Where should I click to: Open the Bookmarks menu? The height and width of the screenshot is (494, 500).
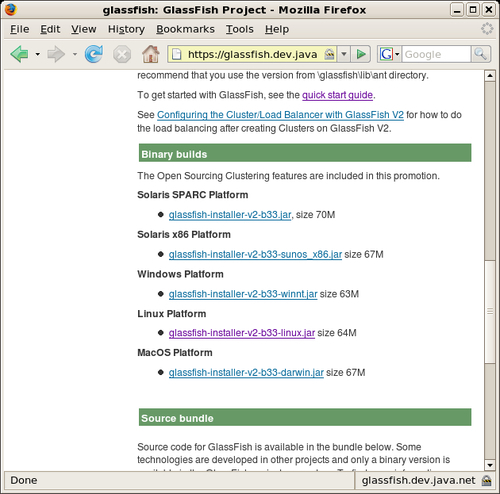pos(185,29)
